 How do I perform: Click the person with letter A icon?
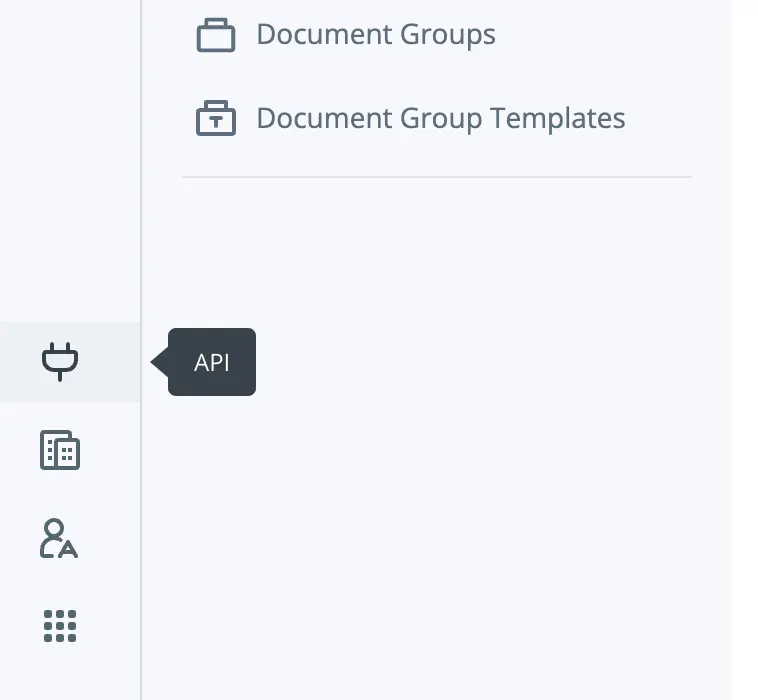point(59,538)
